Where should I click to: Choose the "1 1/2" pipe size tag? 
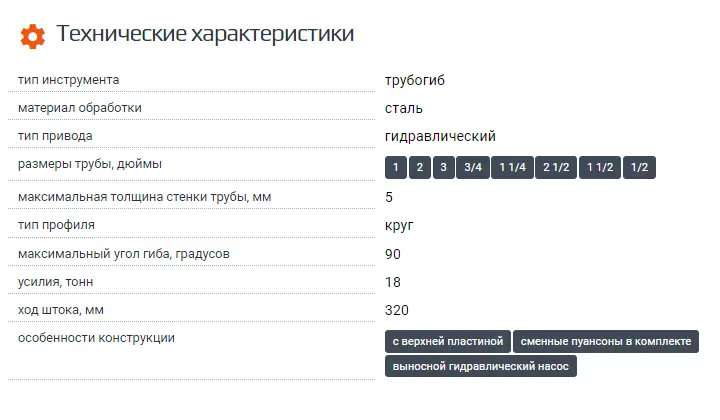[x=600, y=168]
